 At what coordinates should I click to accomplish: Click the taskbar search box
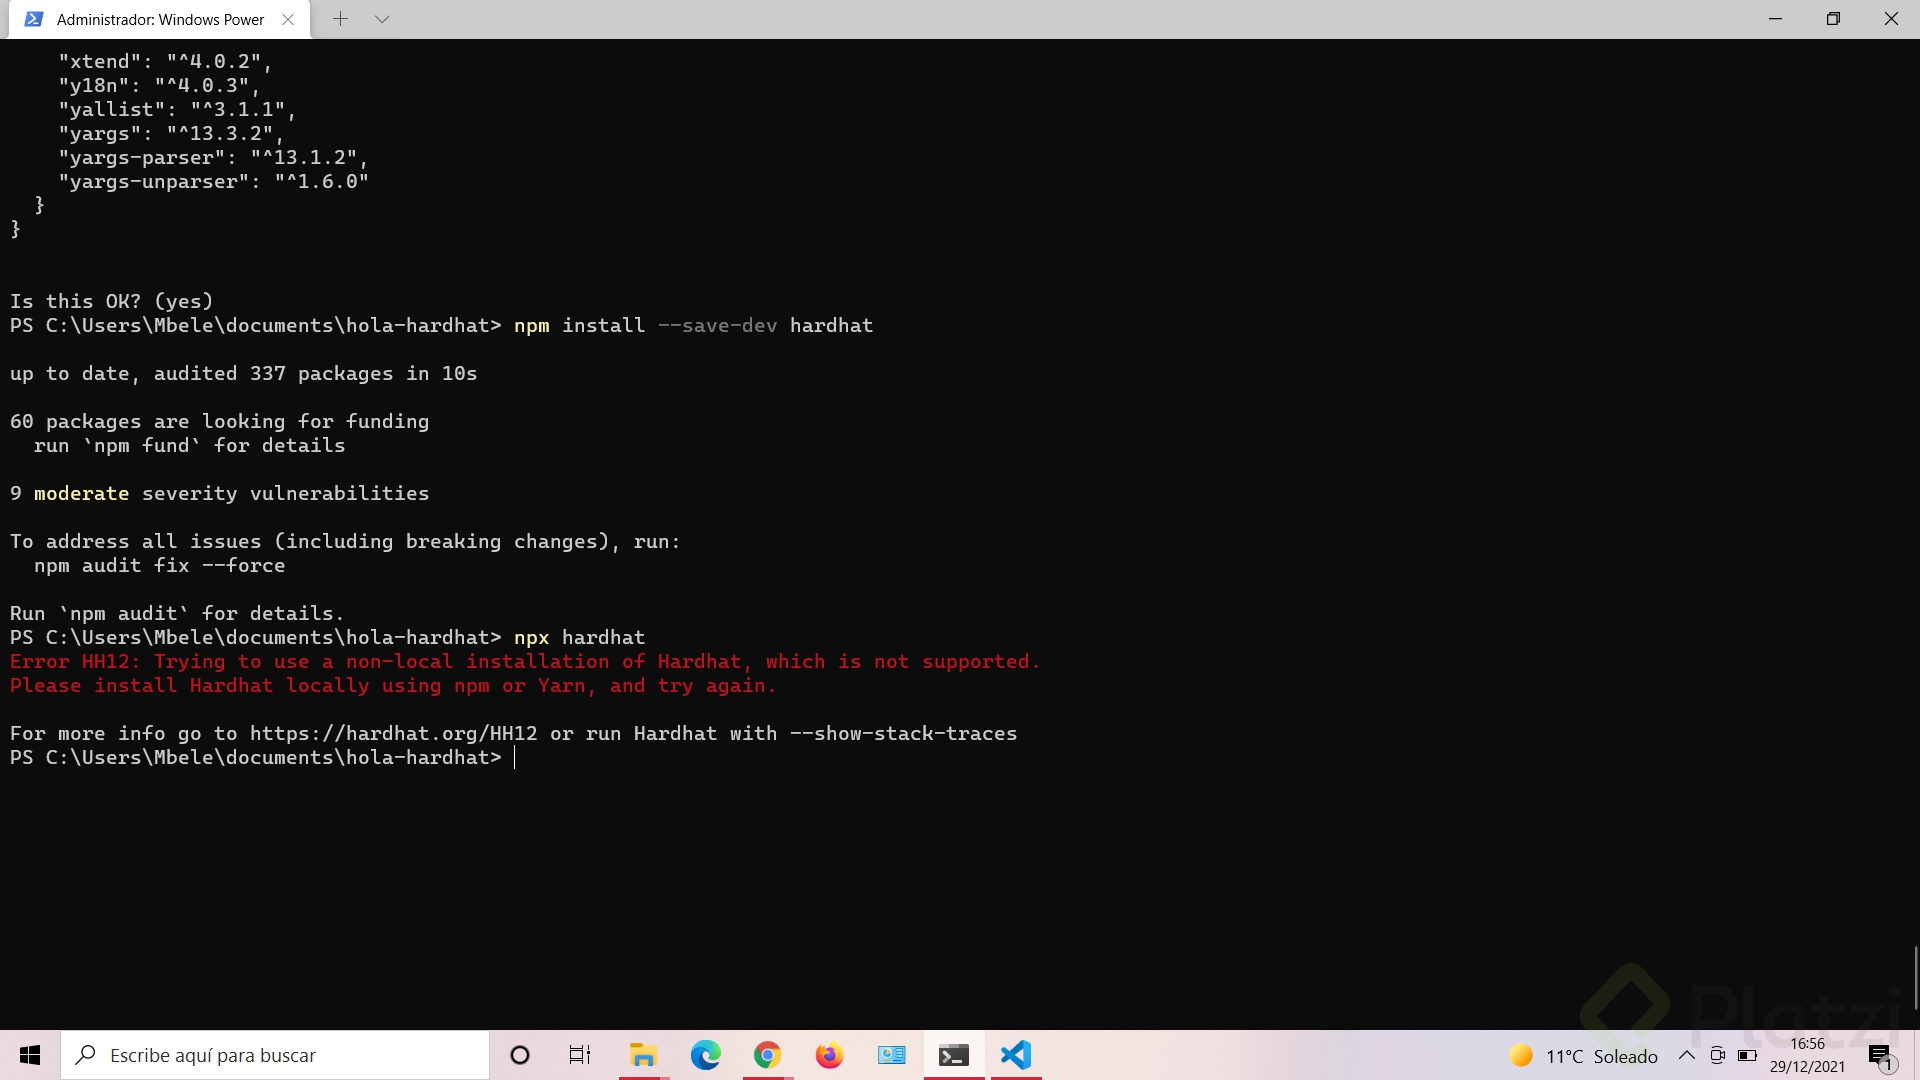click(275, 1055)
